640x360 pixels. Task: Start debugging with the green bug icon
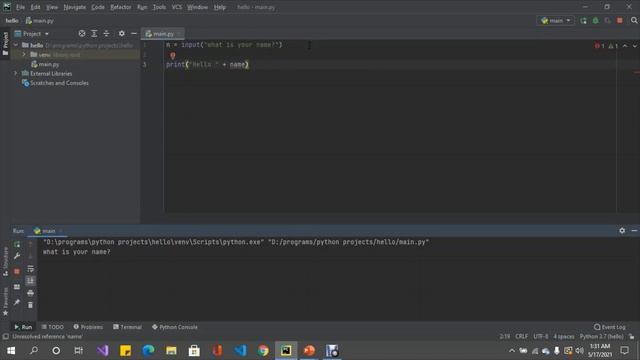click(596, 20)
